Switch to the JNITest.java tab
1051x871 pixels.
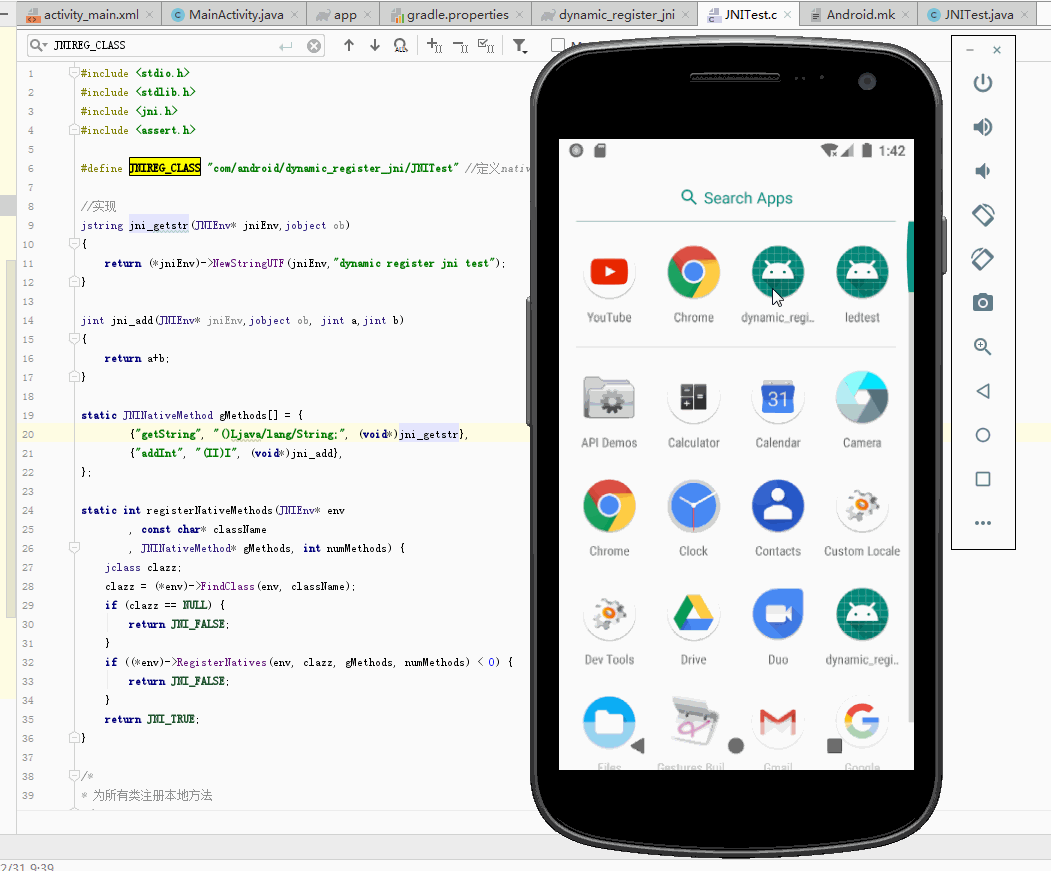(x=978, y=14)
